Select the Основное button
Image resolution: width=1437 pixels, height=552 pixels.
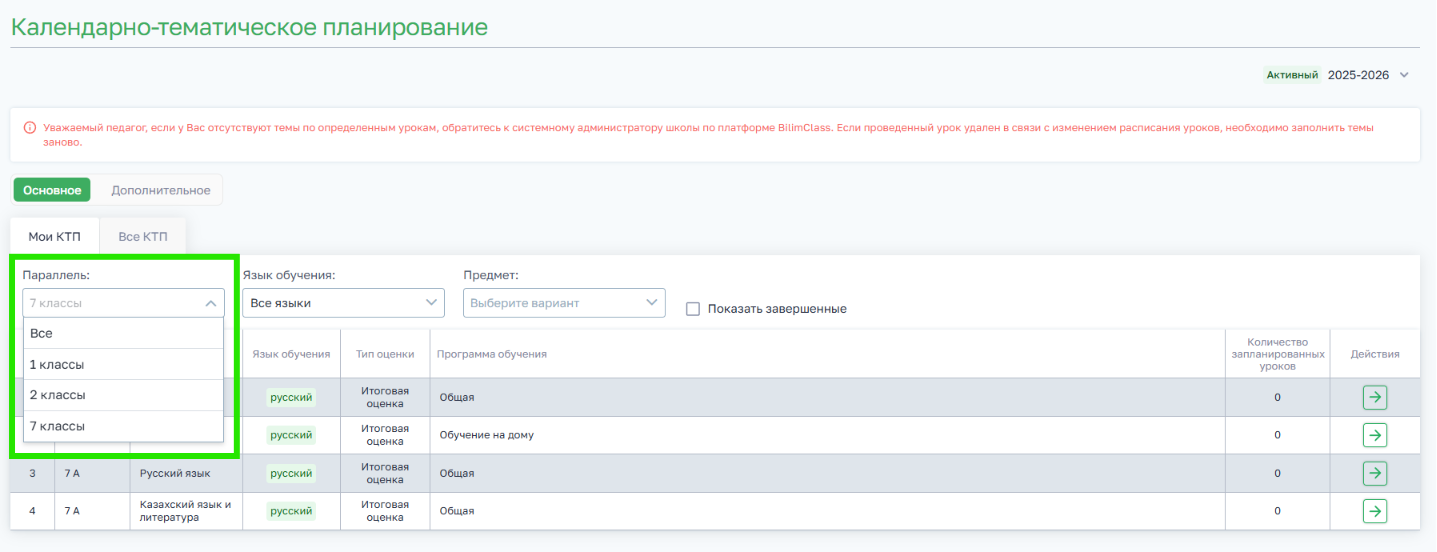[x=52, y=190]
